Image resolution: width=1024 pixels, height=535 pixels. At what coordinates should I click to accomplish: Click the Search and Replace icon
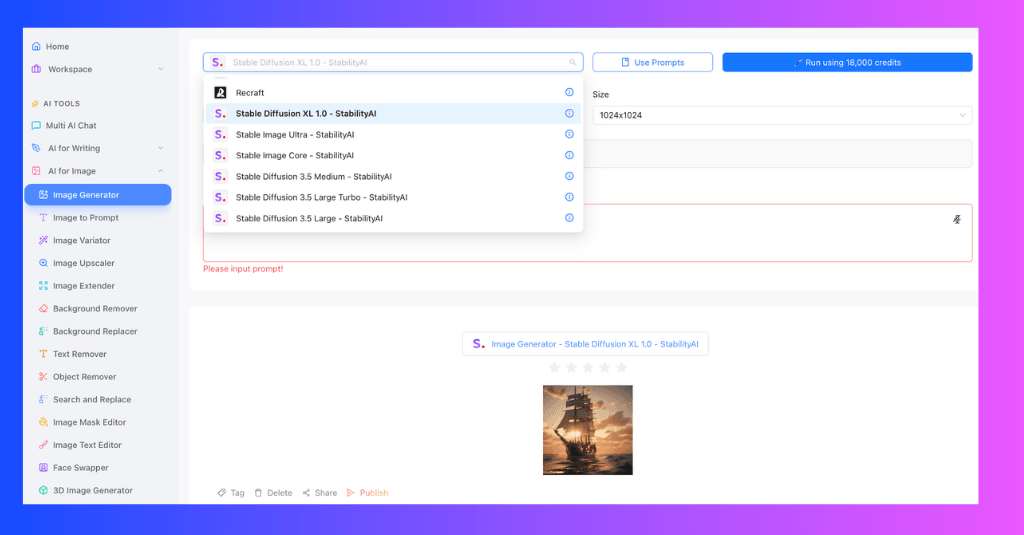(x=43, y=399)
